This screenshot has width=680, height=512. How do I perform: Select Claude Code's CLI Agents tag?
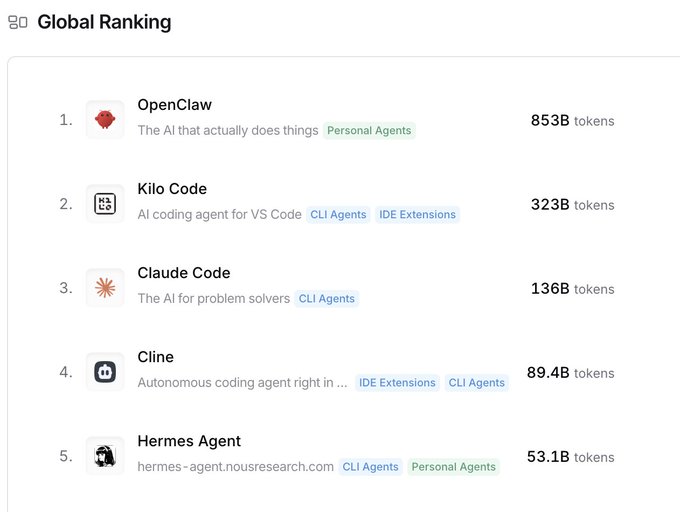(327, 299)
